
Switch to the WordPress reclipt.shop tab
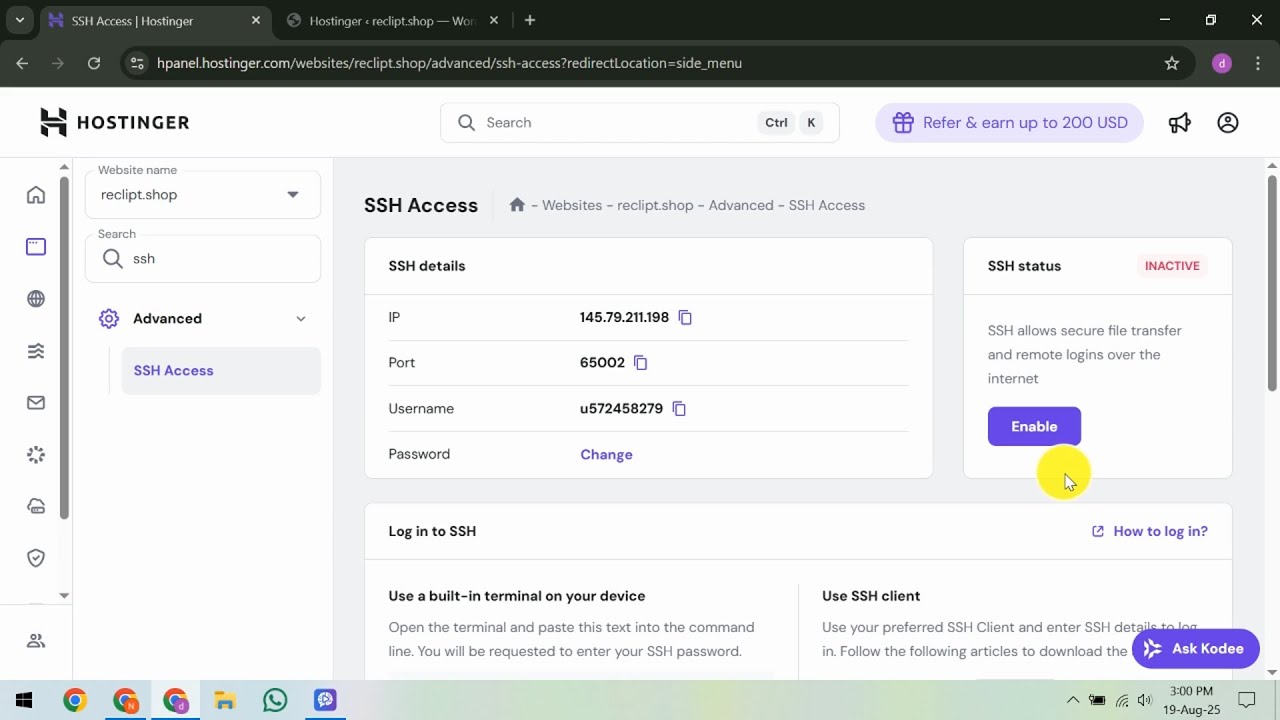391,20
